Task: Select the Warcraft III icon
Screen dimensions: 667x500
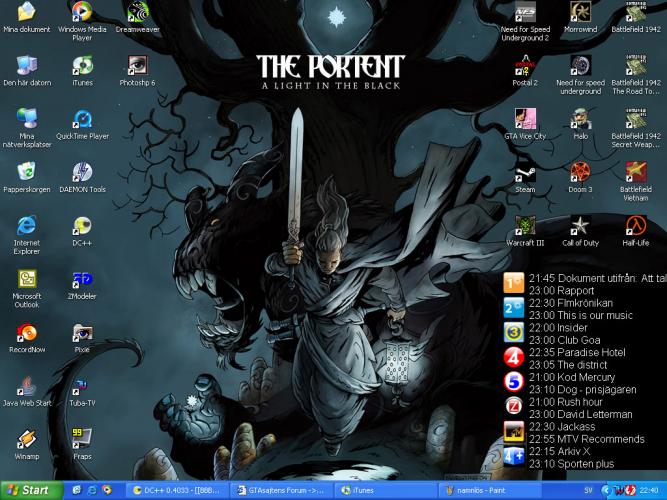Action: pyautogui.click(x=525, y=225)
